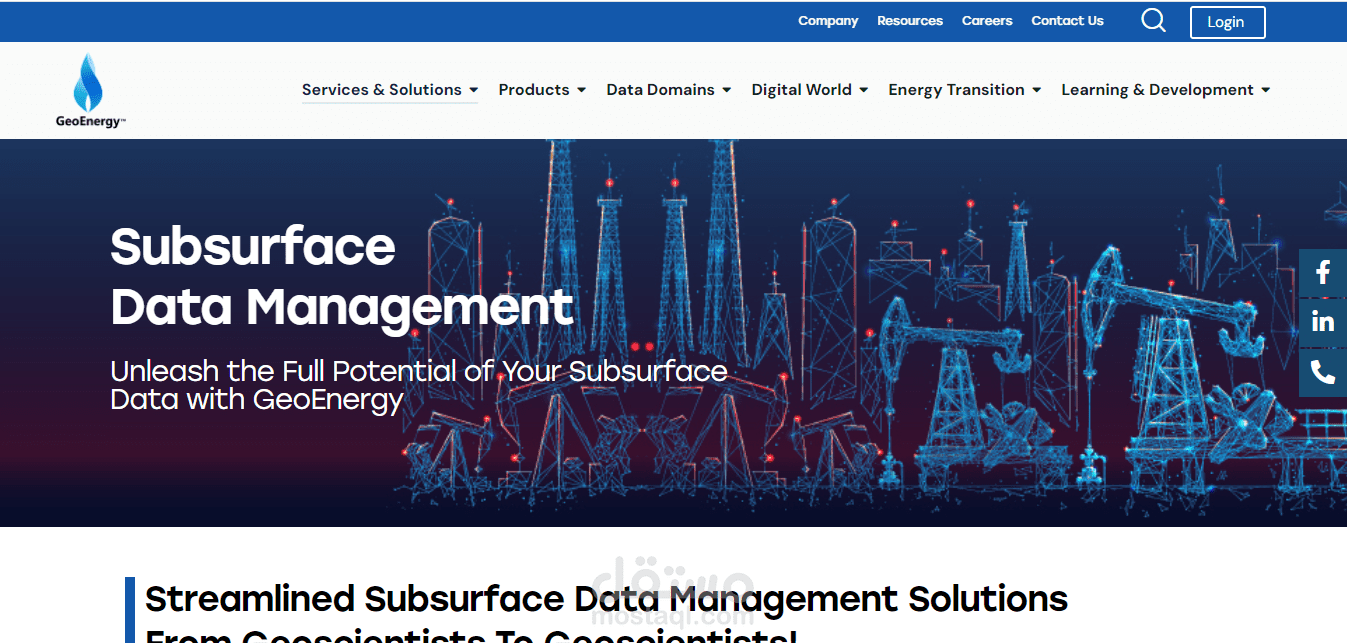This screenshot has width=1347, height=643.
Task: Expand the Learning & Development menu
Action: pos(1166,90)
